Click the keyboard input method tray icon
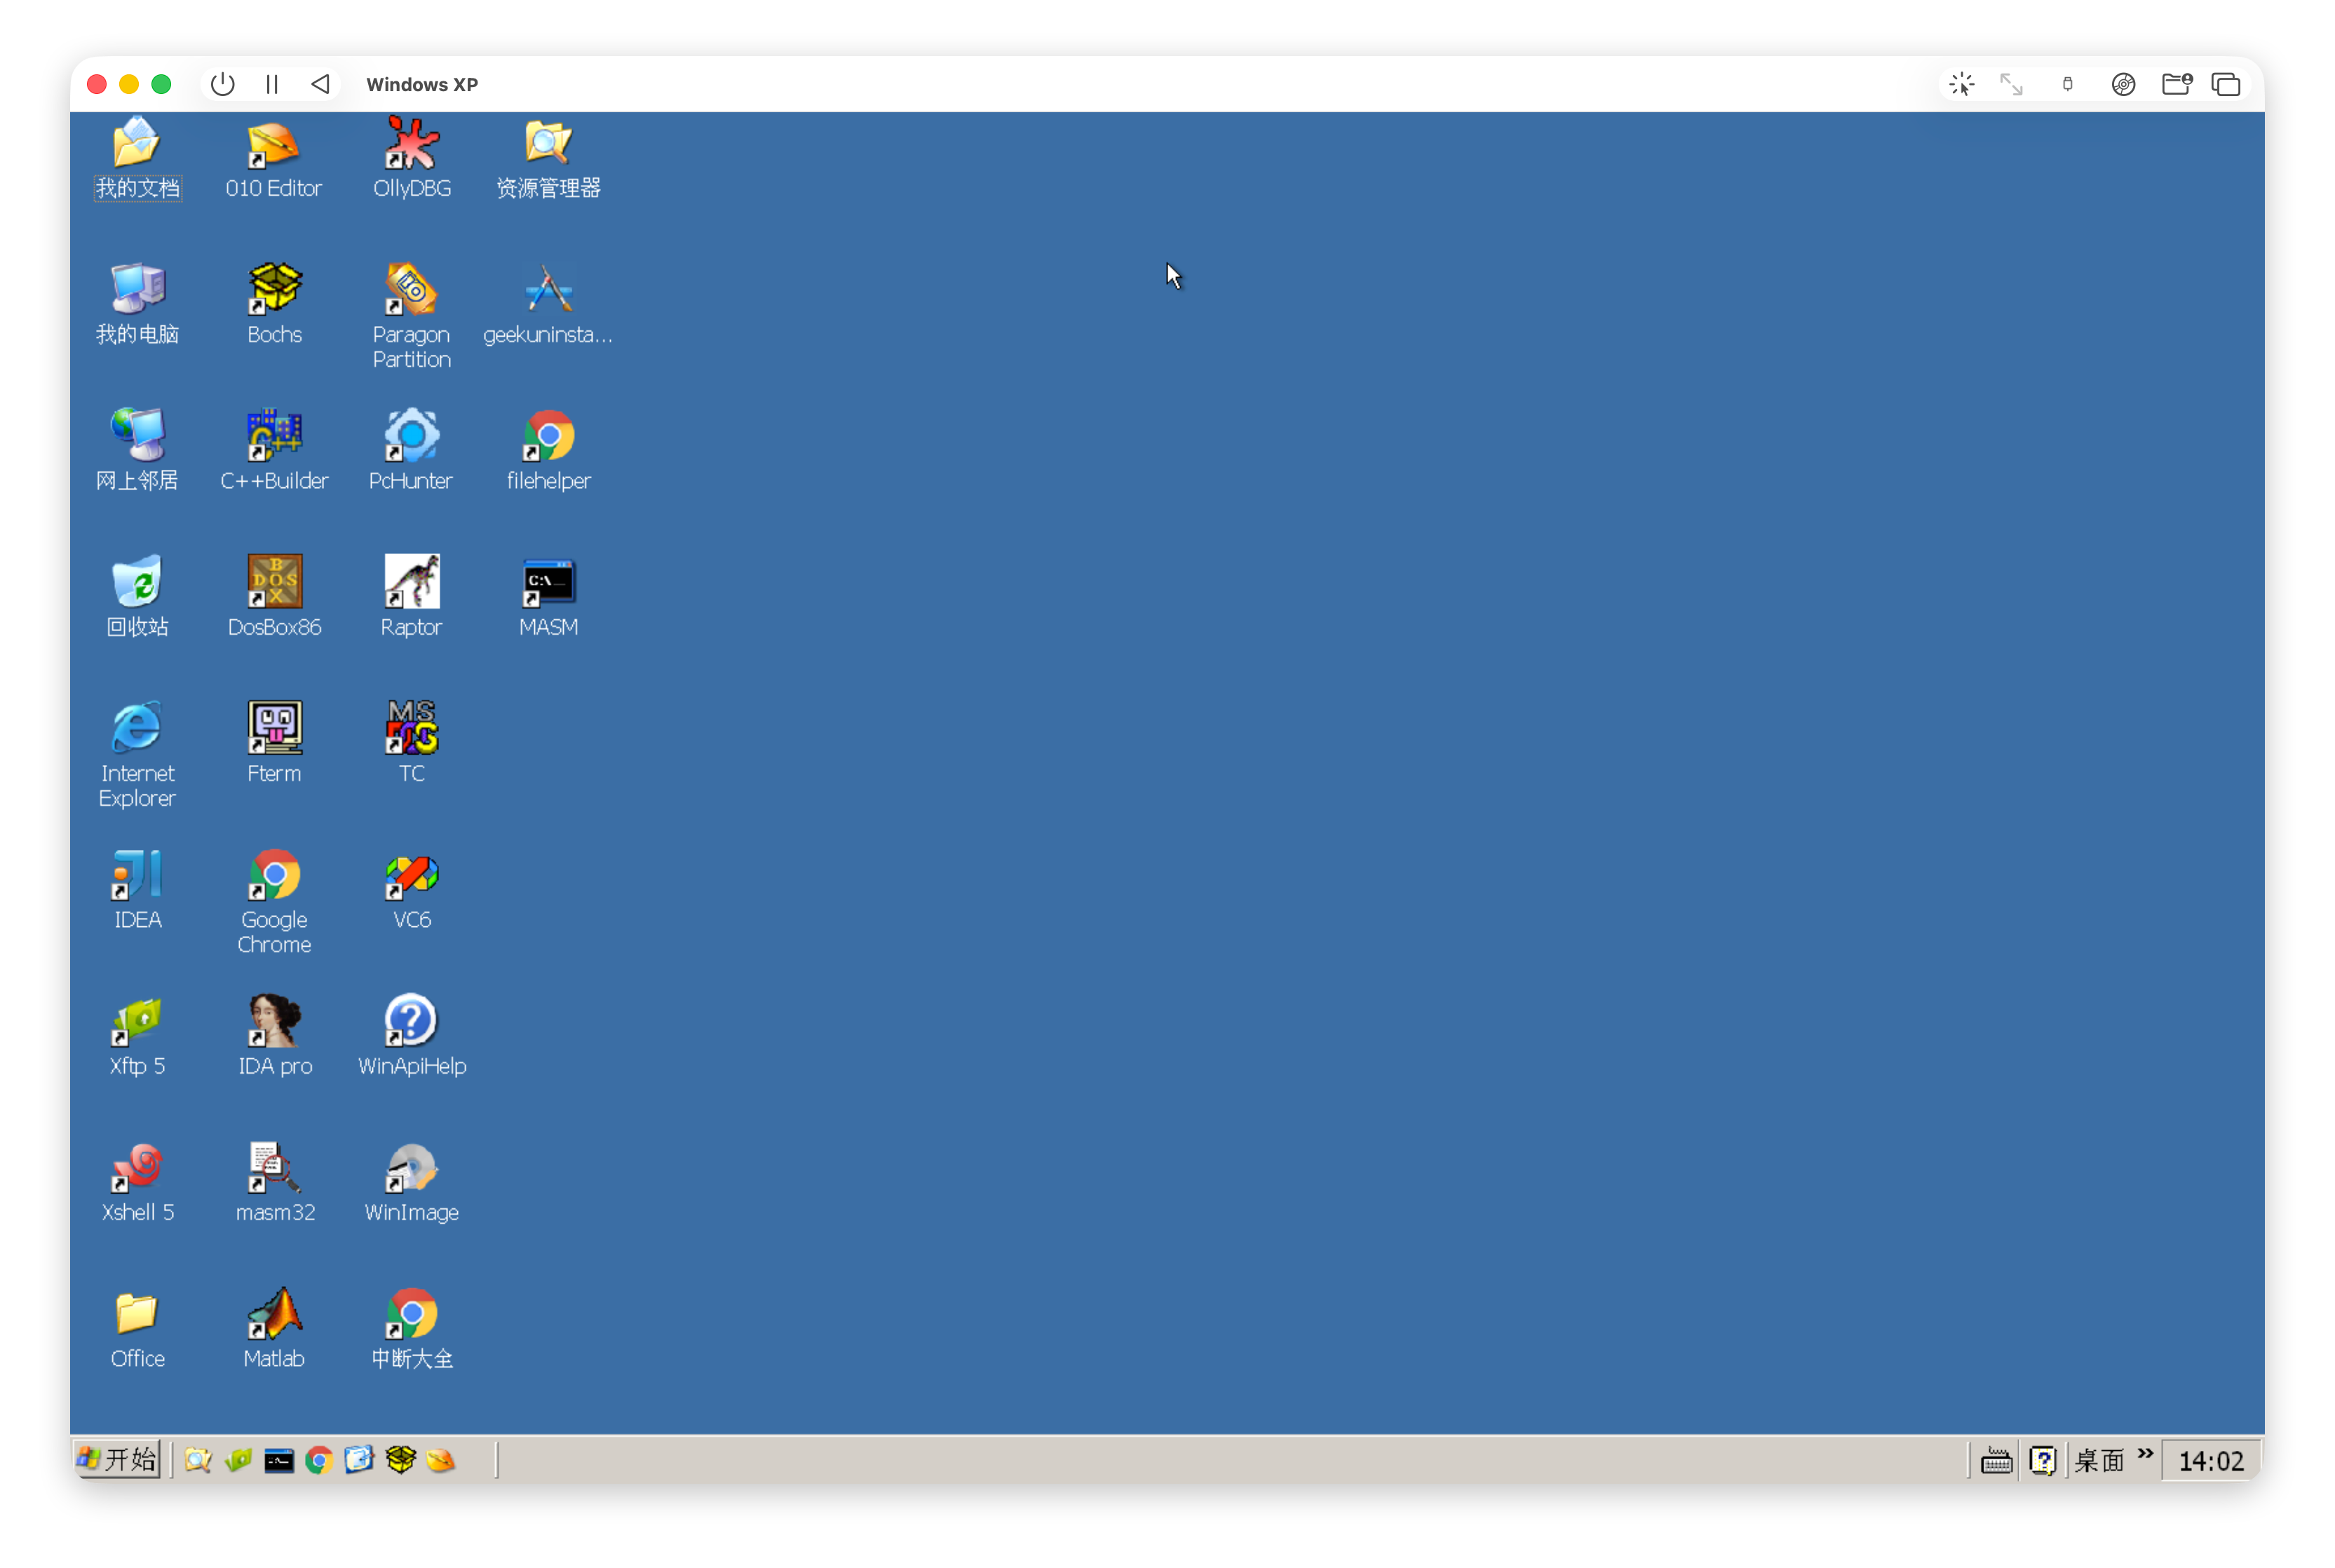The height and width of the screenshot is (1568, 2335). [1996, 1461]
